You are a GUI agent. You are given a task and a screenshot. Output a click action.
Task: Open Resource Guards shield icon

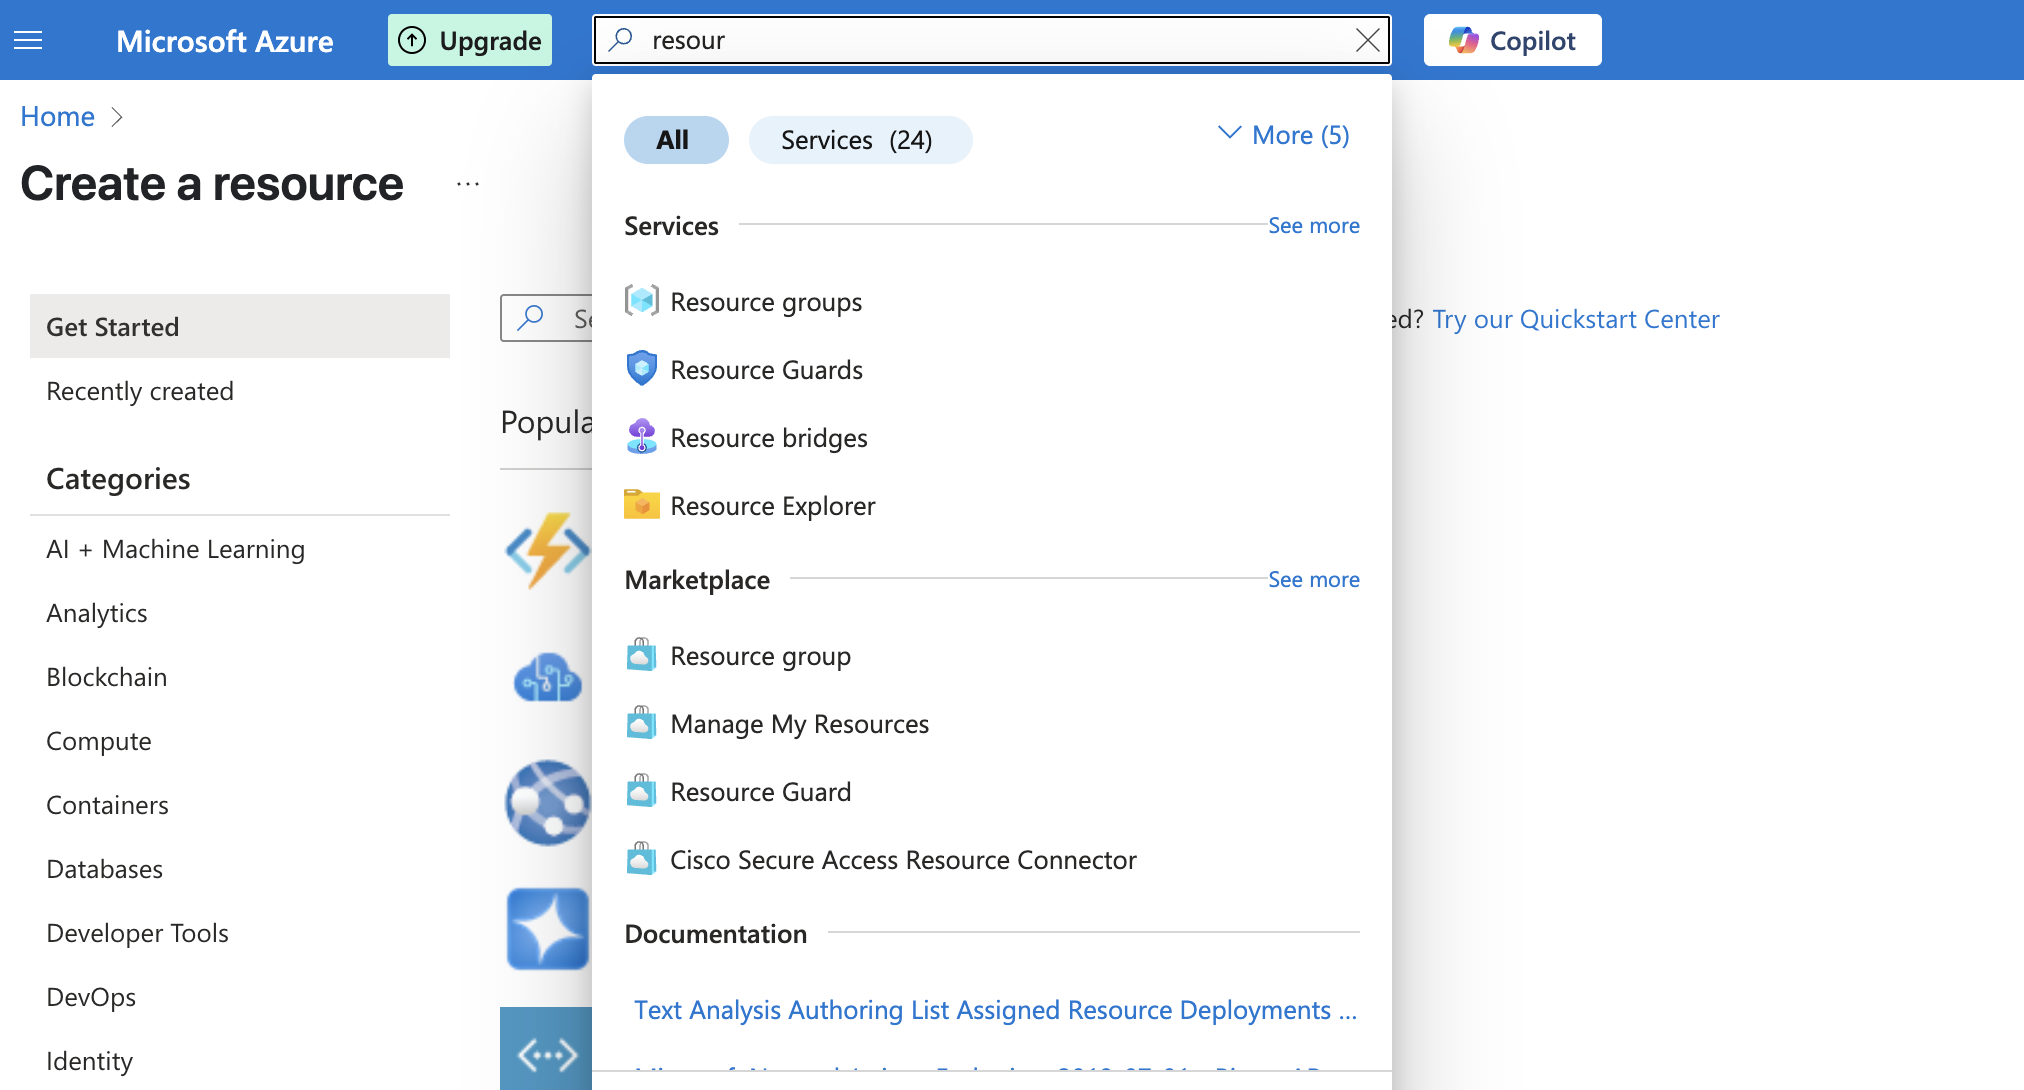pos(641,369)
